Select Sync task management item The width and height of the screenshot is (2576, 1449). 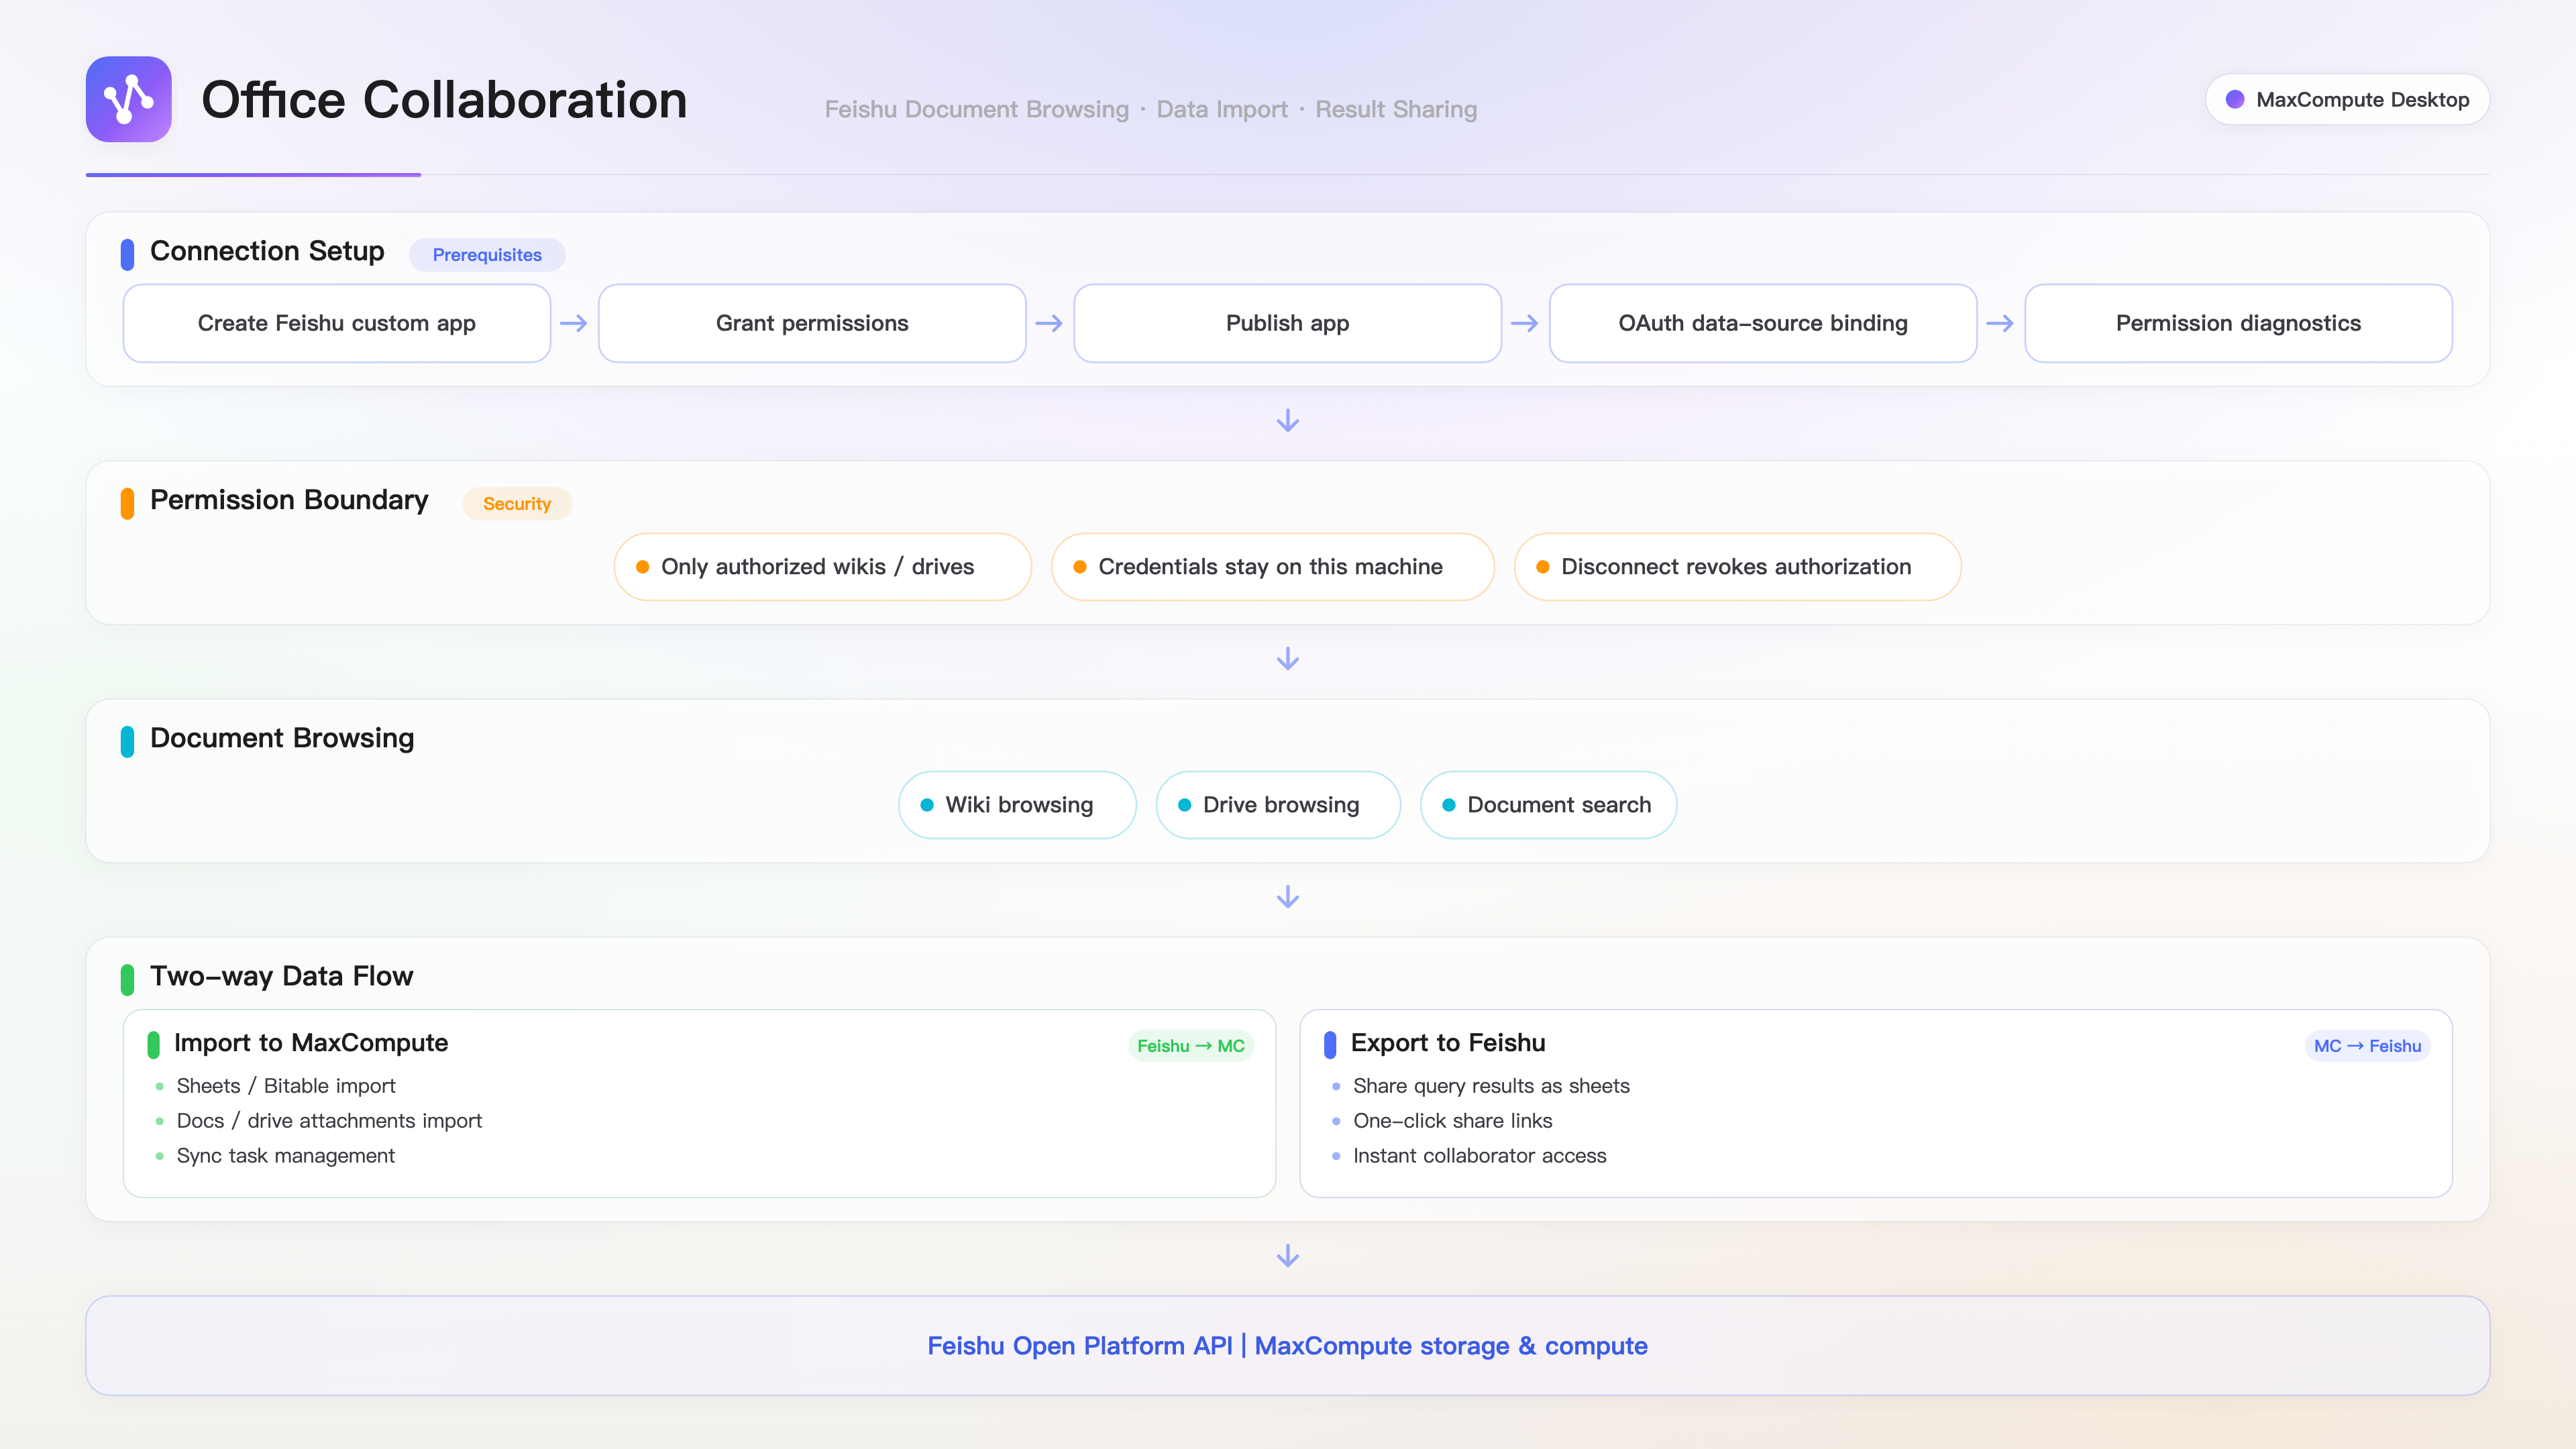(285, 1156)
